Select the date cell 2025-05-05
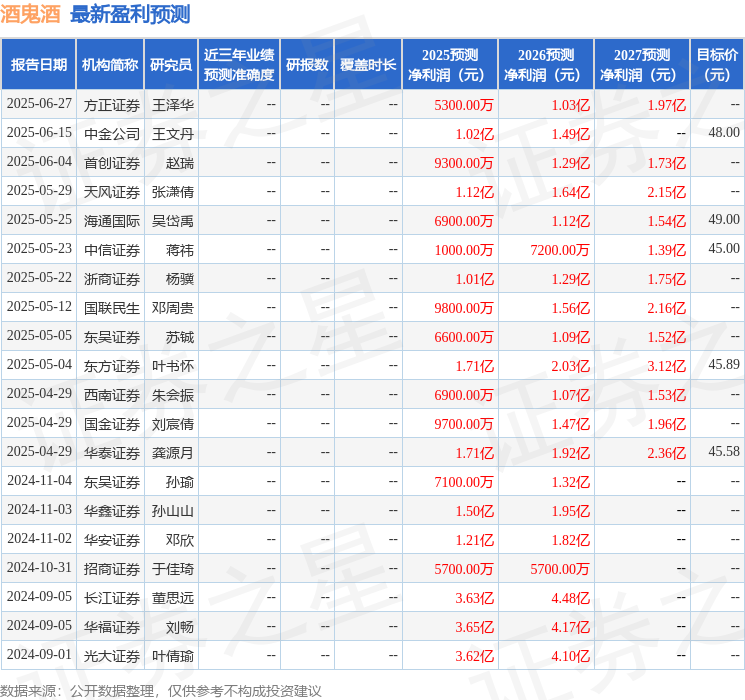The height and width of the screenshot is (700, 745). tap(39, 336)
